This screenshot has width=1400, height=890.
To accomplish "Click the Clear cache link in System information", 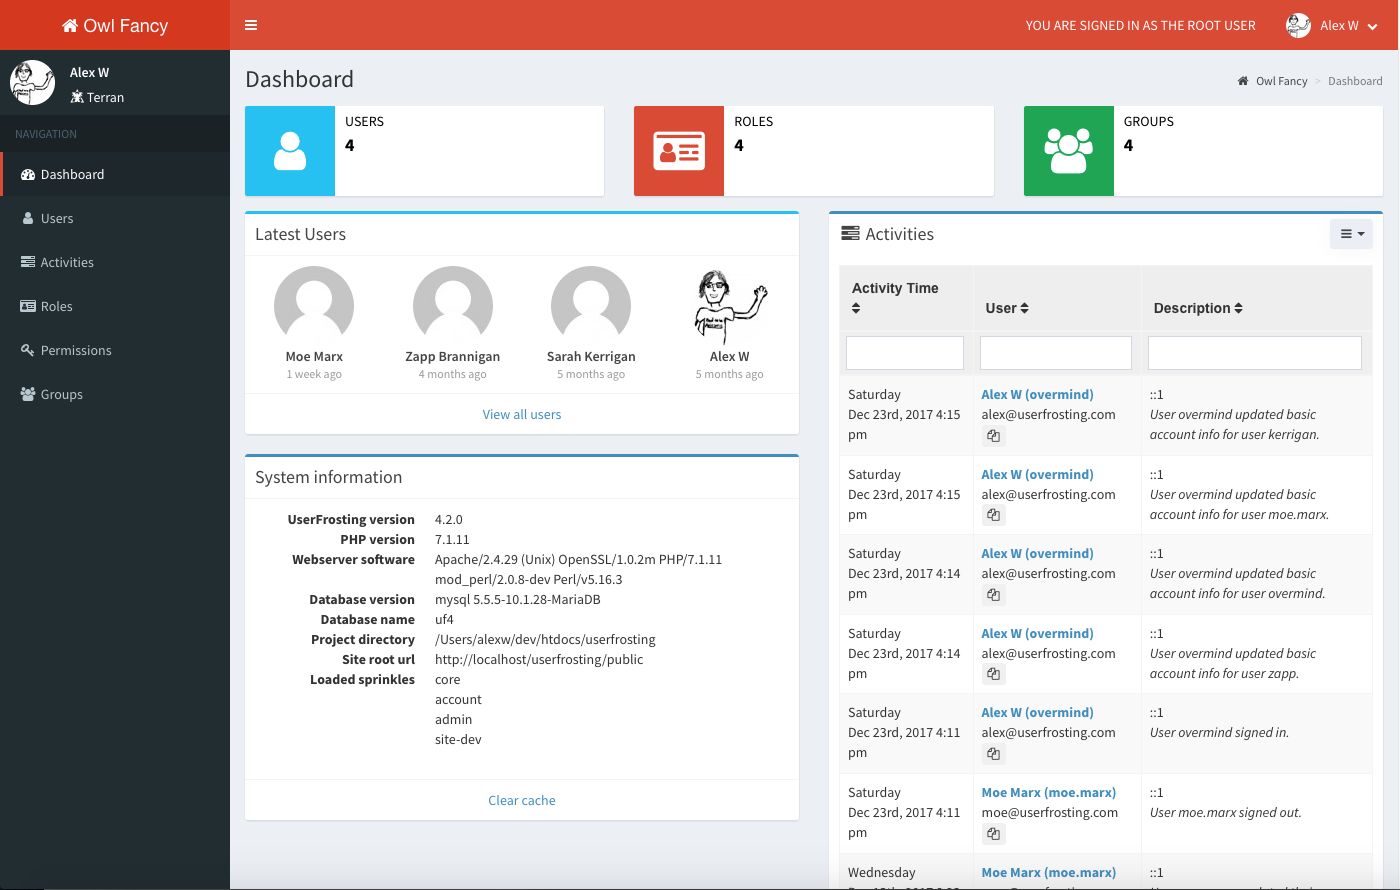I will (521, 800).
